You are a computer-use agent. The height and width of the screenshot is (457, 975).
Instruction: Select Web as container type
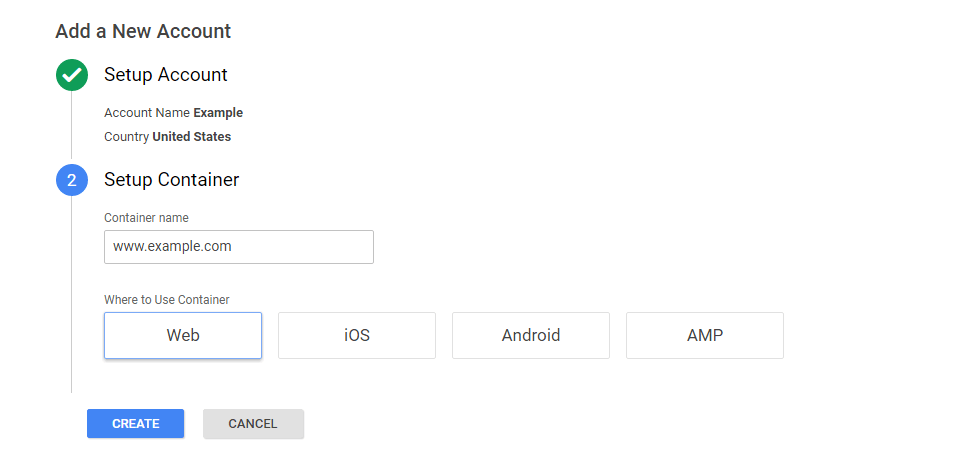(x=183, y=336)
